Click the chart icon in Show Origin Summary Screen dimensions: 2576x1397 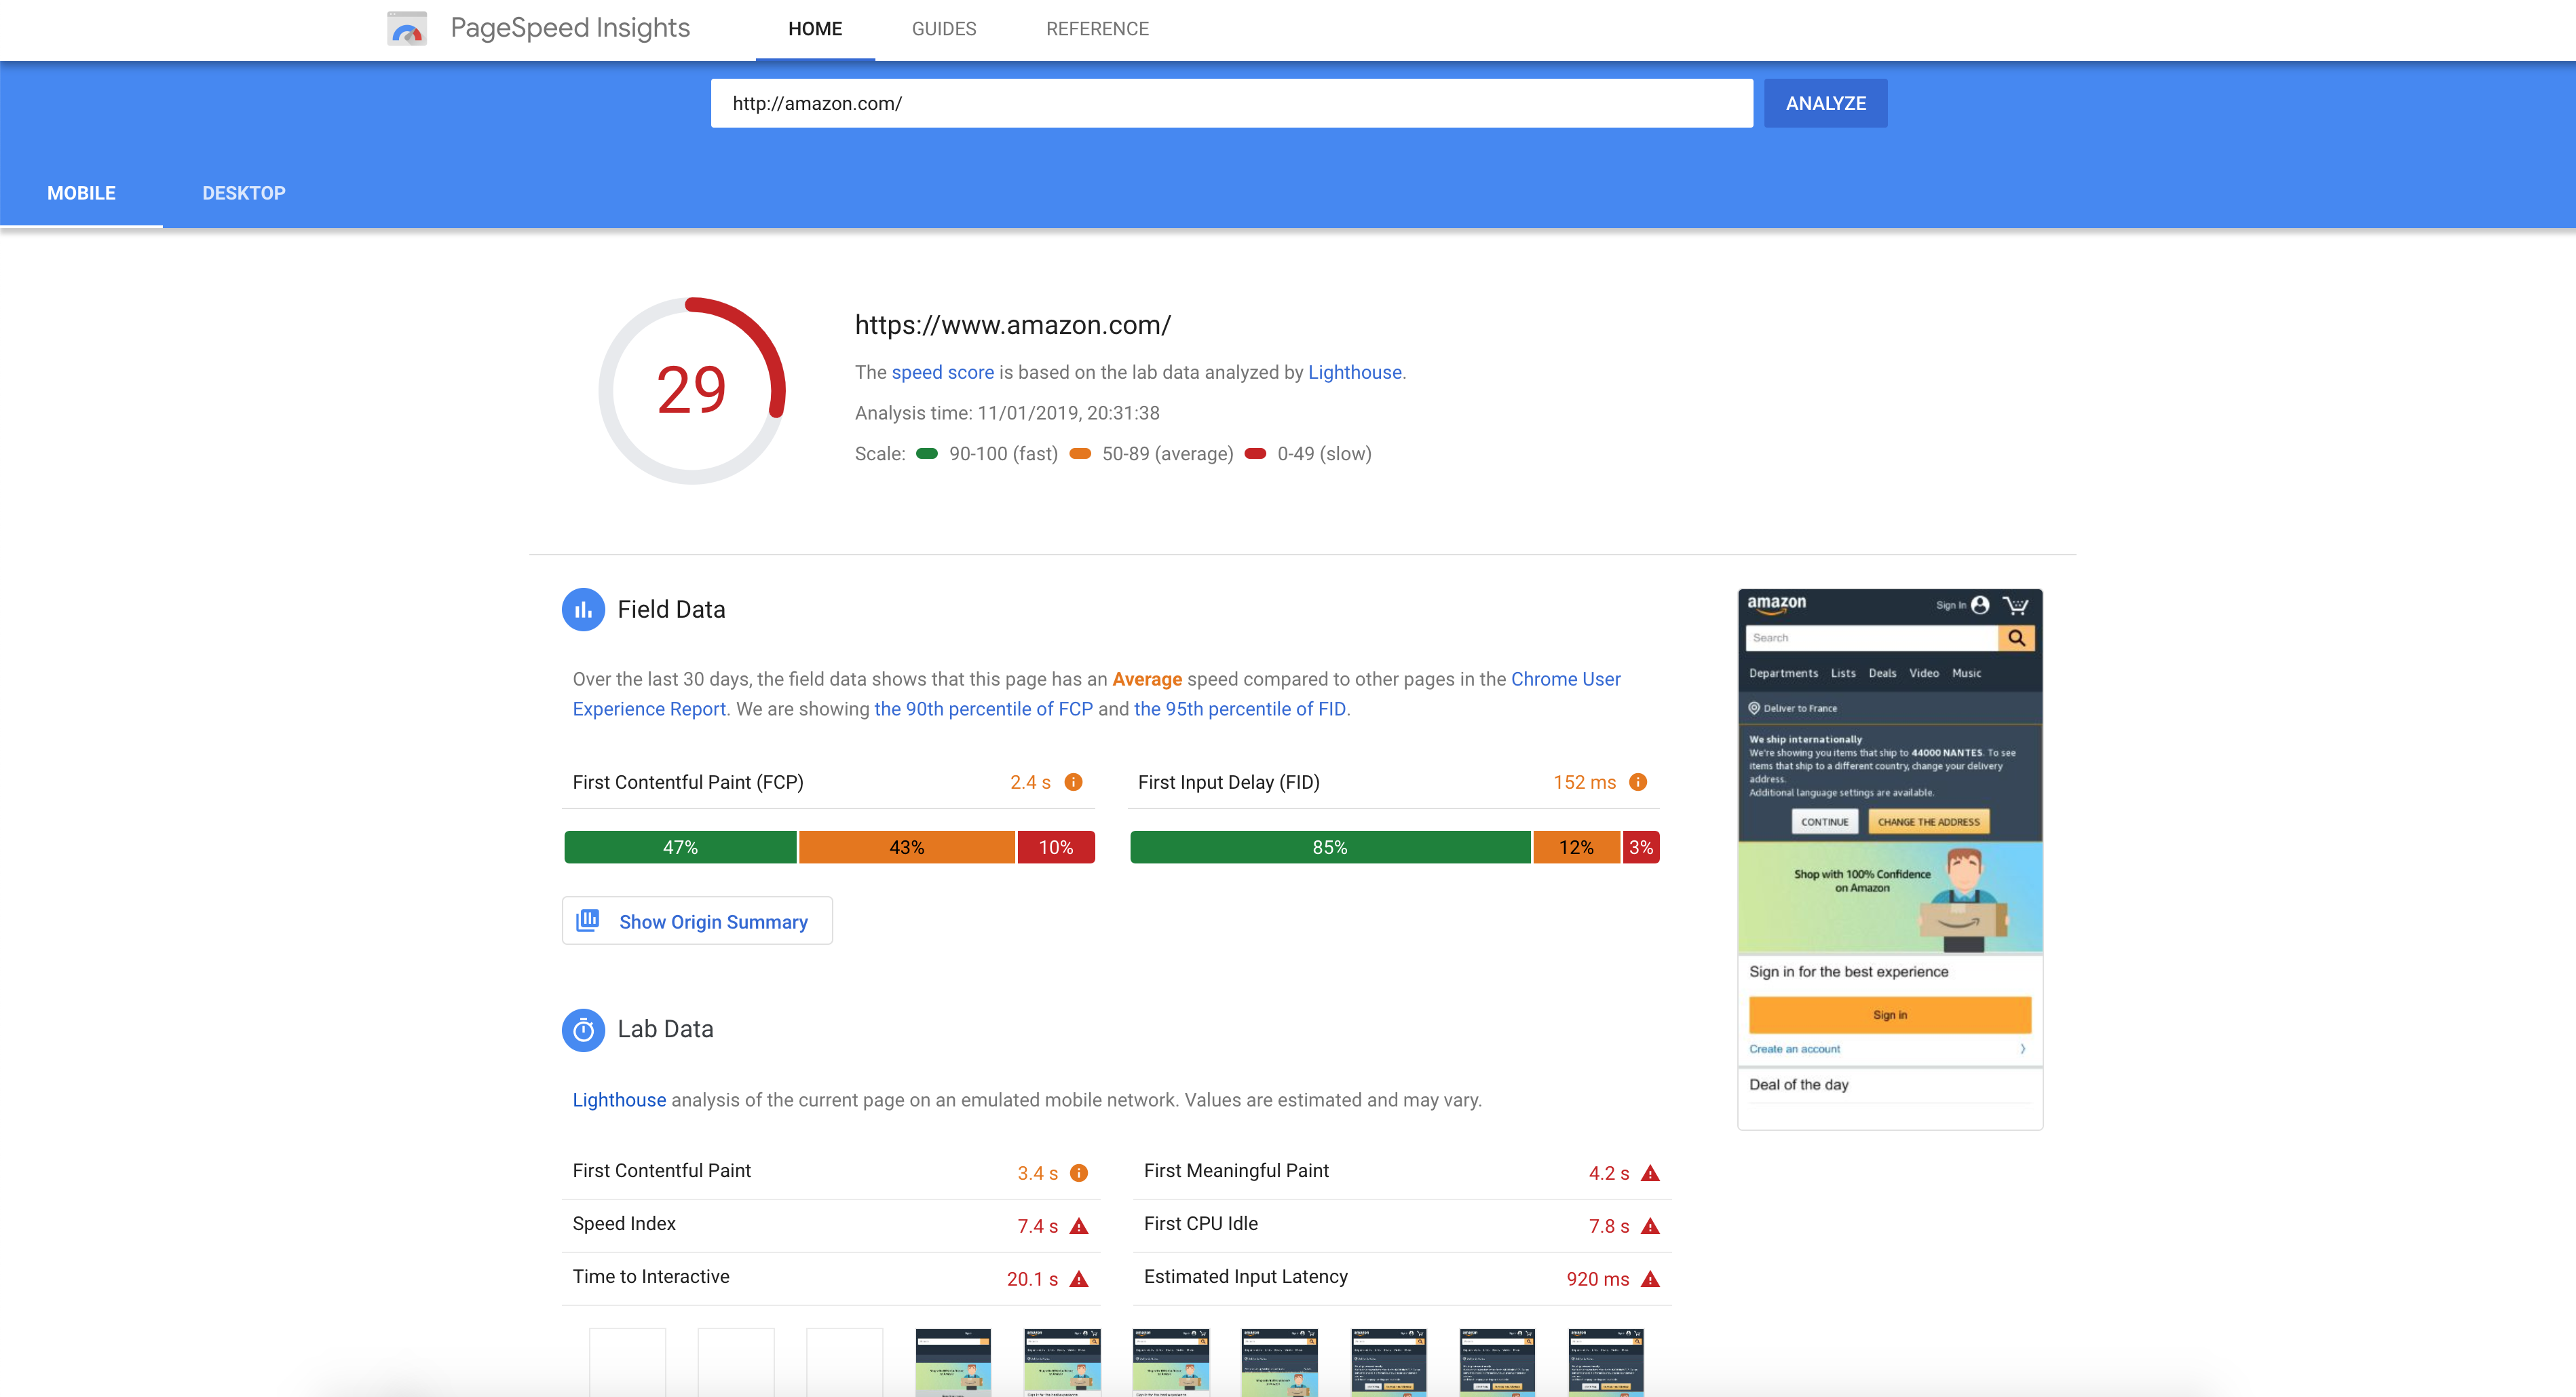coord(588,920)
